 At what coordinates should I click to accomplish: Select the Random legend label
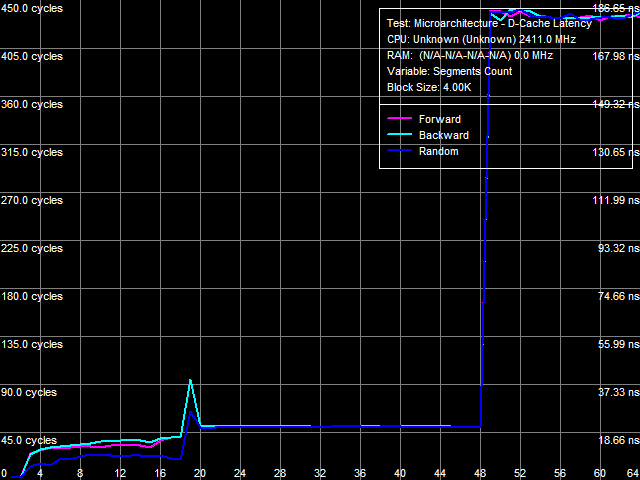(x=438, y=152)
